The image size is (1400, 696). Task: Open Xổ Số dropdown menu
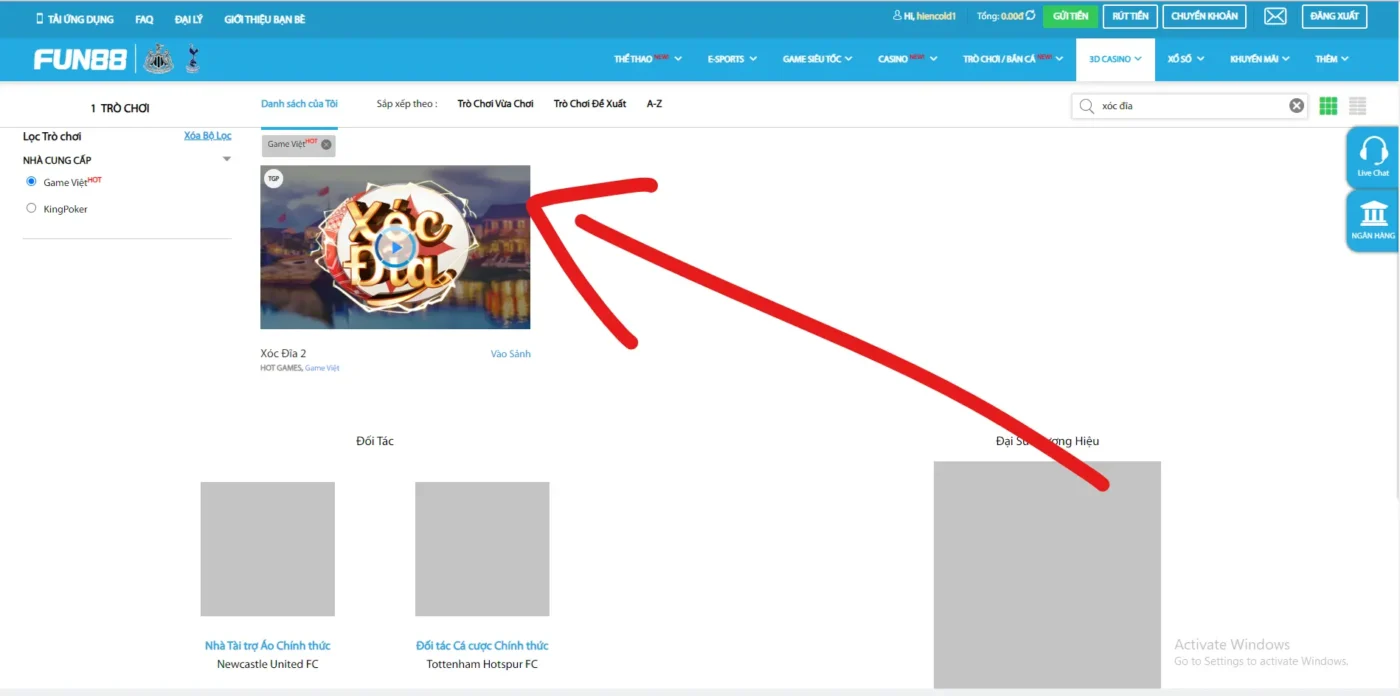coord(1185,59)
